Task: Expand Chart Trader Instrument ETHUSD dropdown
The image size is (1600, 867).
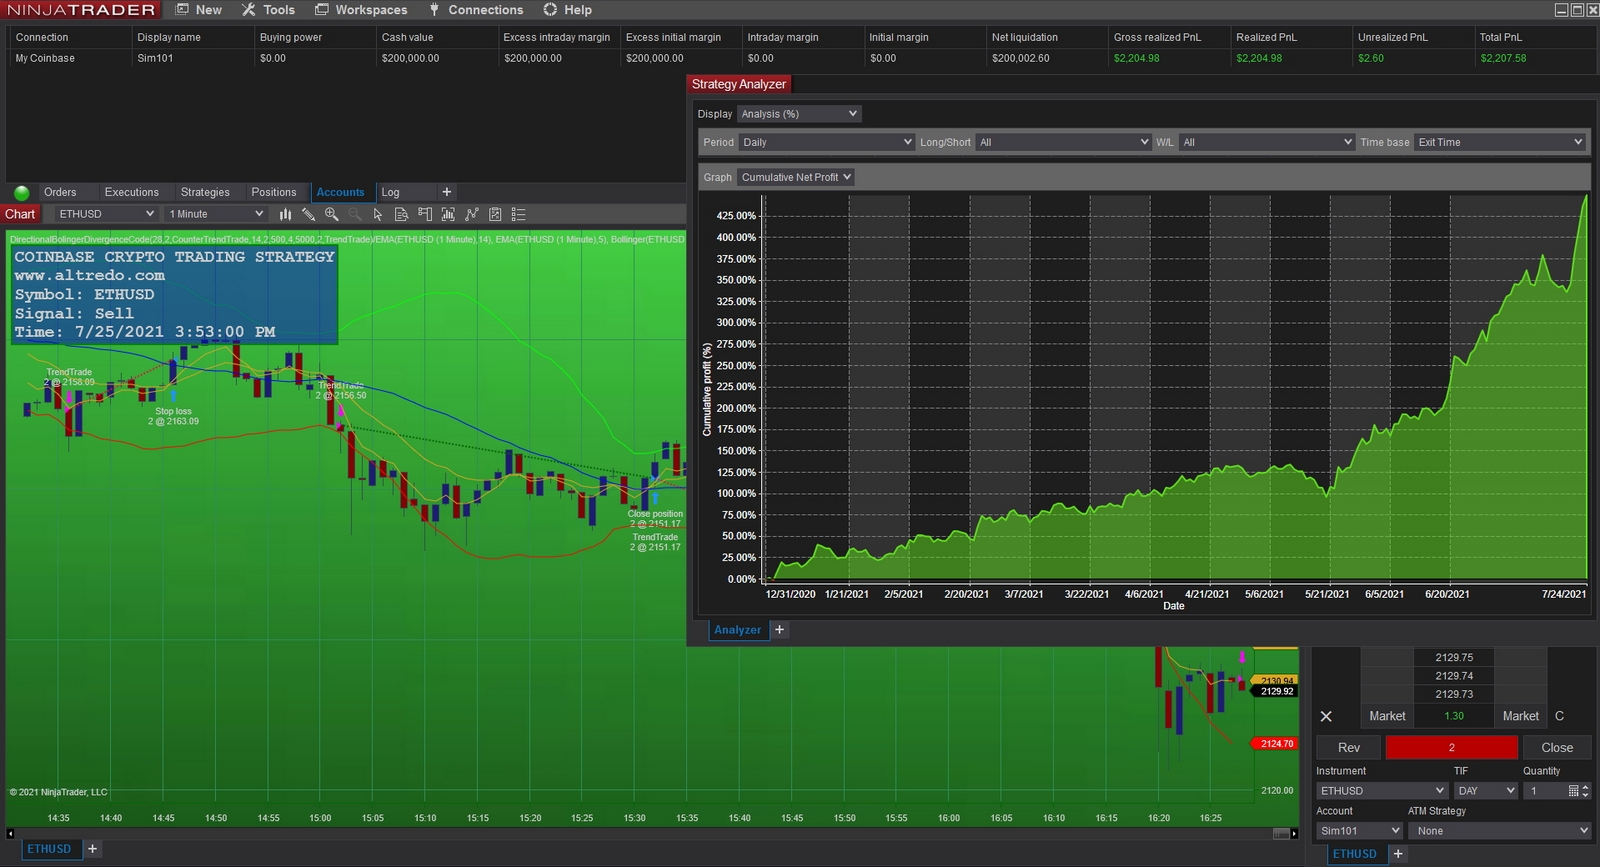Action: (1382, 791)
